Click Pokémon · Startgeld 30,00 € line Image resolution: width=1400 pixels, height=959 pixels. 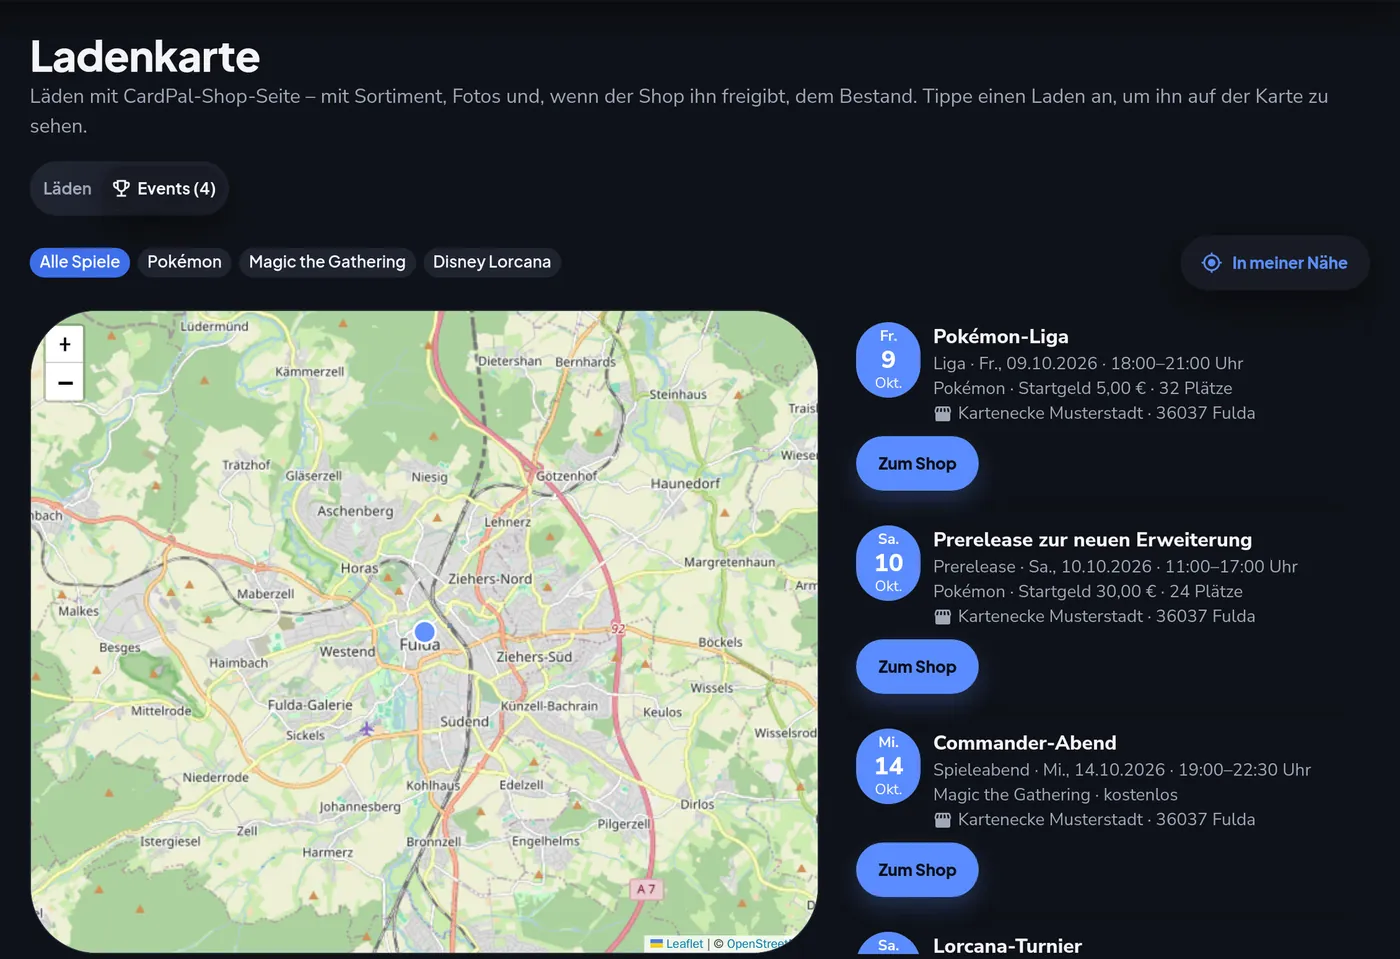pos(1088,591)
